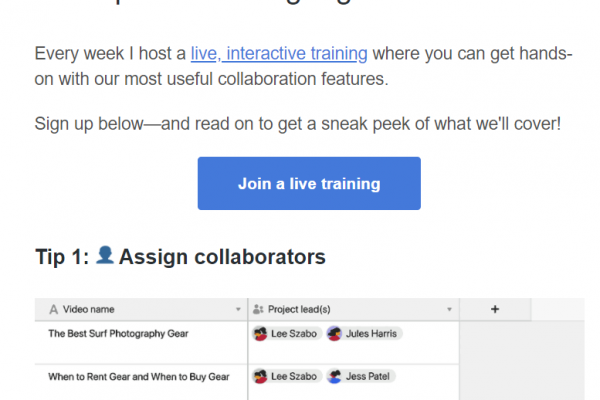Click the Sign up below paragraph text
Image resolution: width=600 pixels, height=400 pixels.
tap(298, 124)
